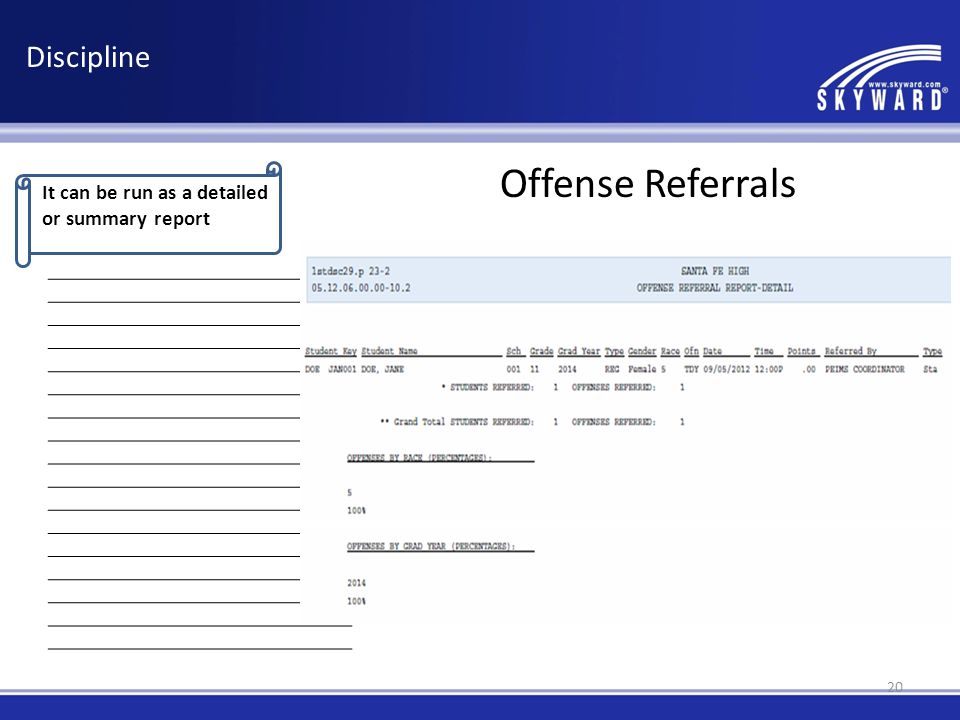Click the Date column header
This screenshot has width=960, height=720.
tap(713, 351)
